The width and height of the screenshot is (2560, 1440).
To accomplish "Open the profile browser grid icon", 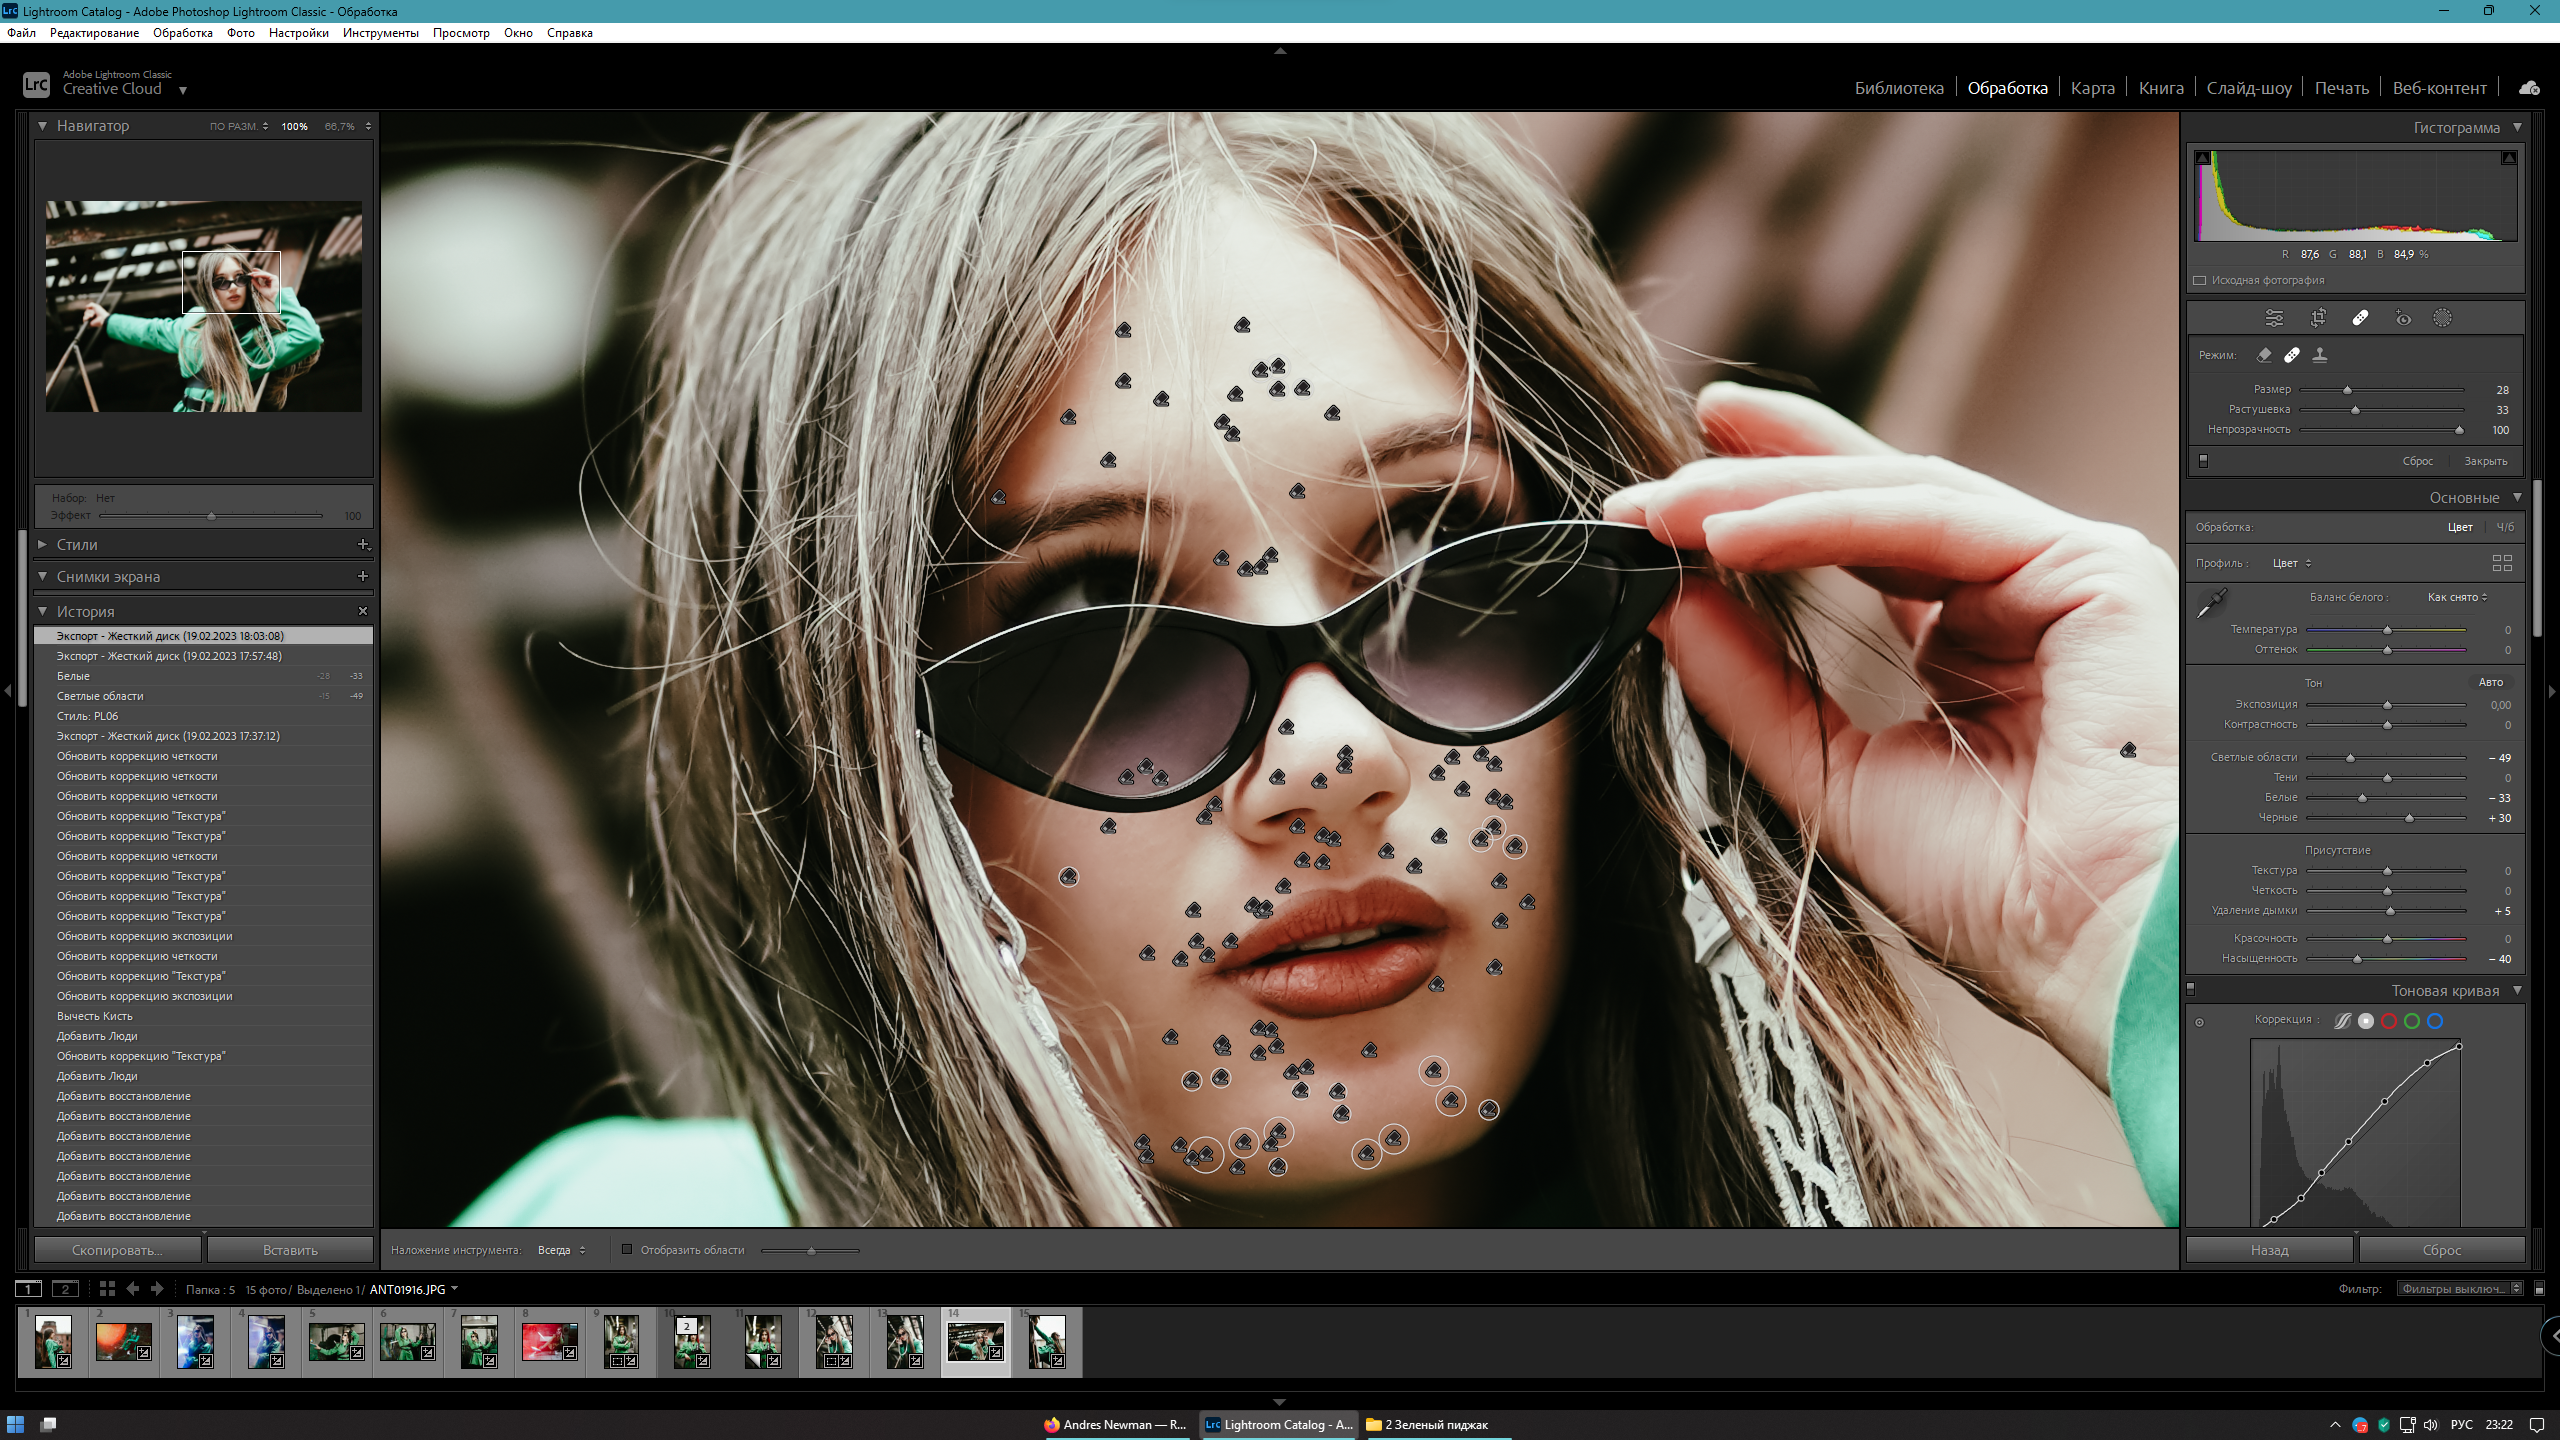I will (x=2502, y=563).
